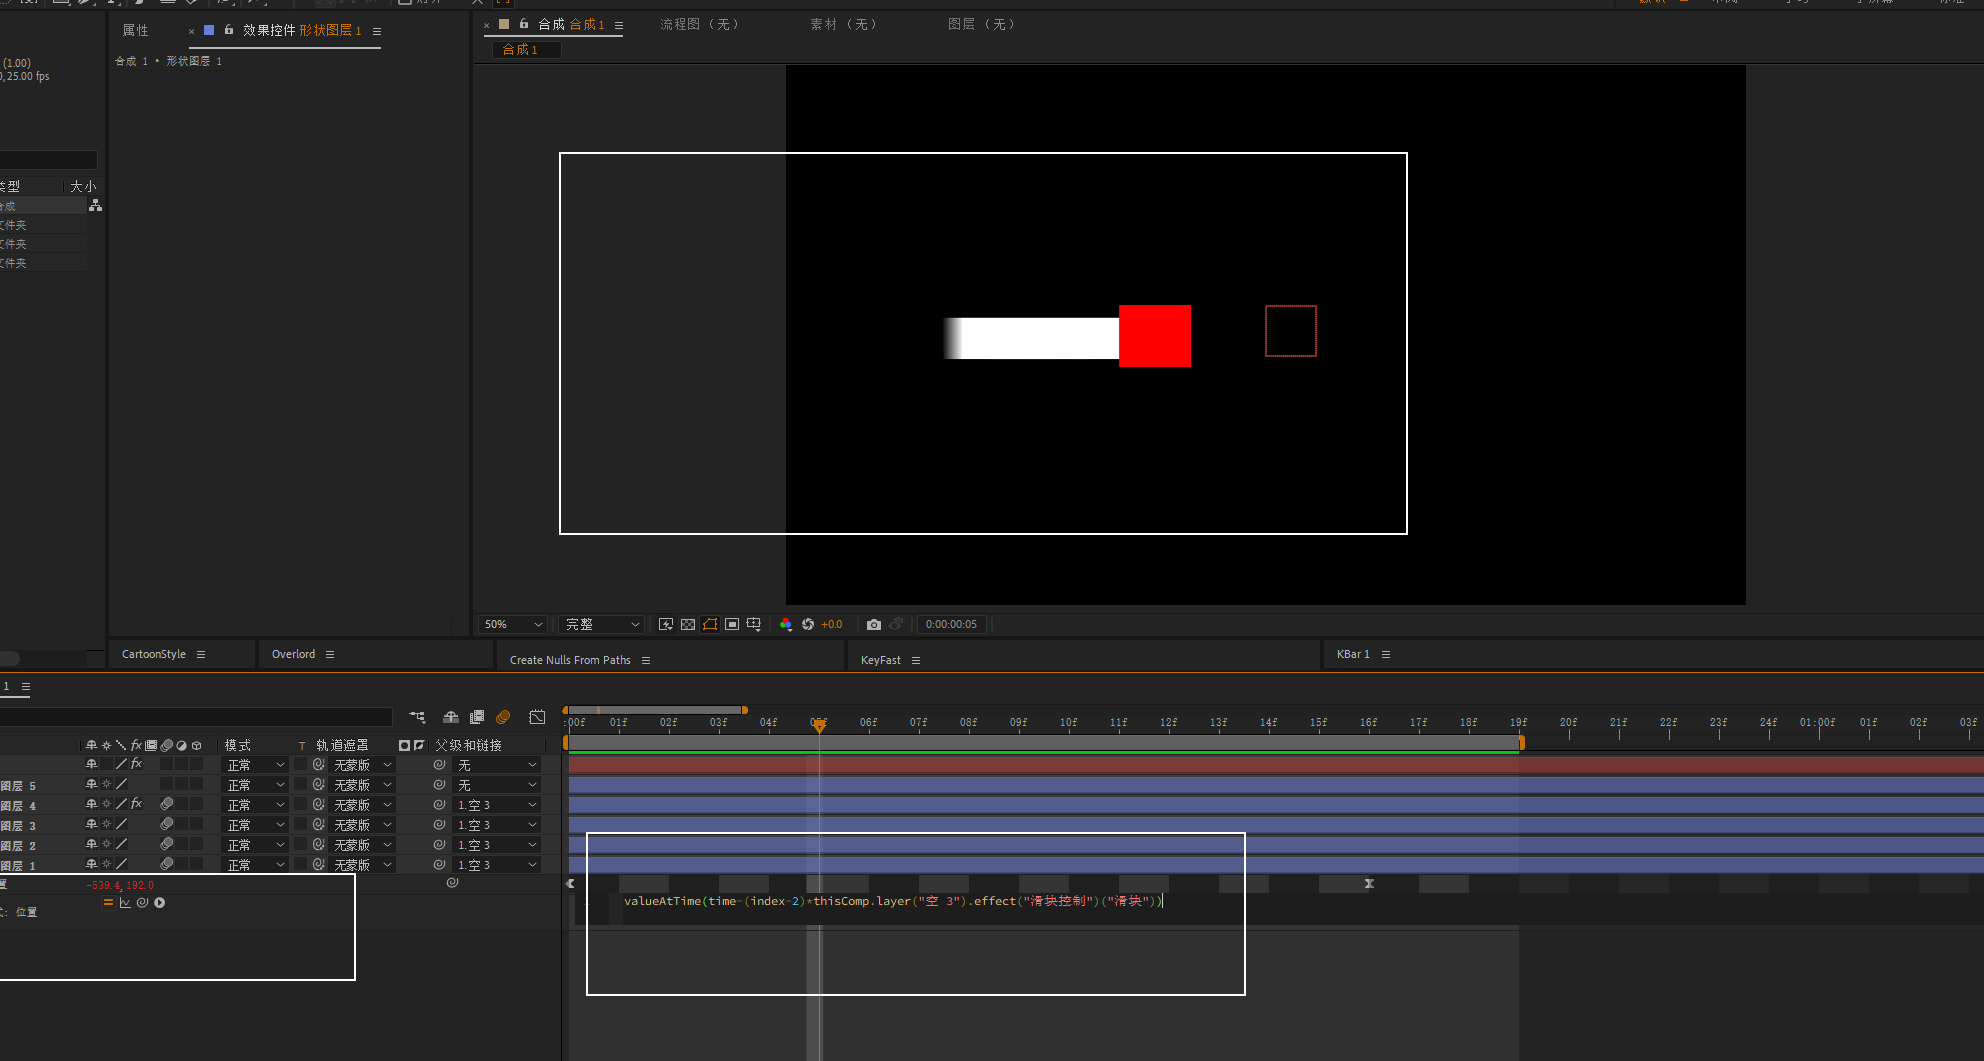Toggle mask and shape path visibility
Image resolution: width=1984 pixels, height=1061 pixels.
710,624
